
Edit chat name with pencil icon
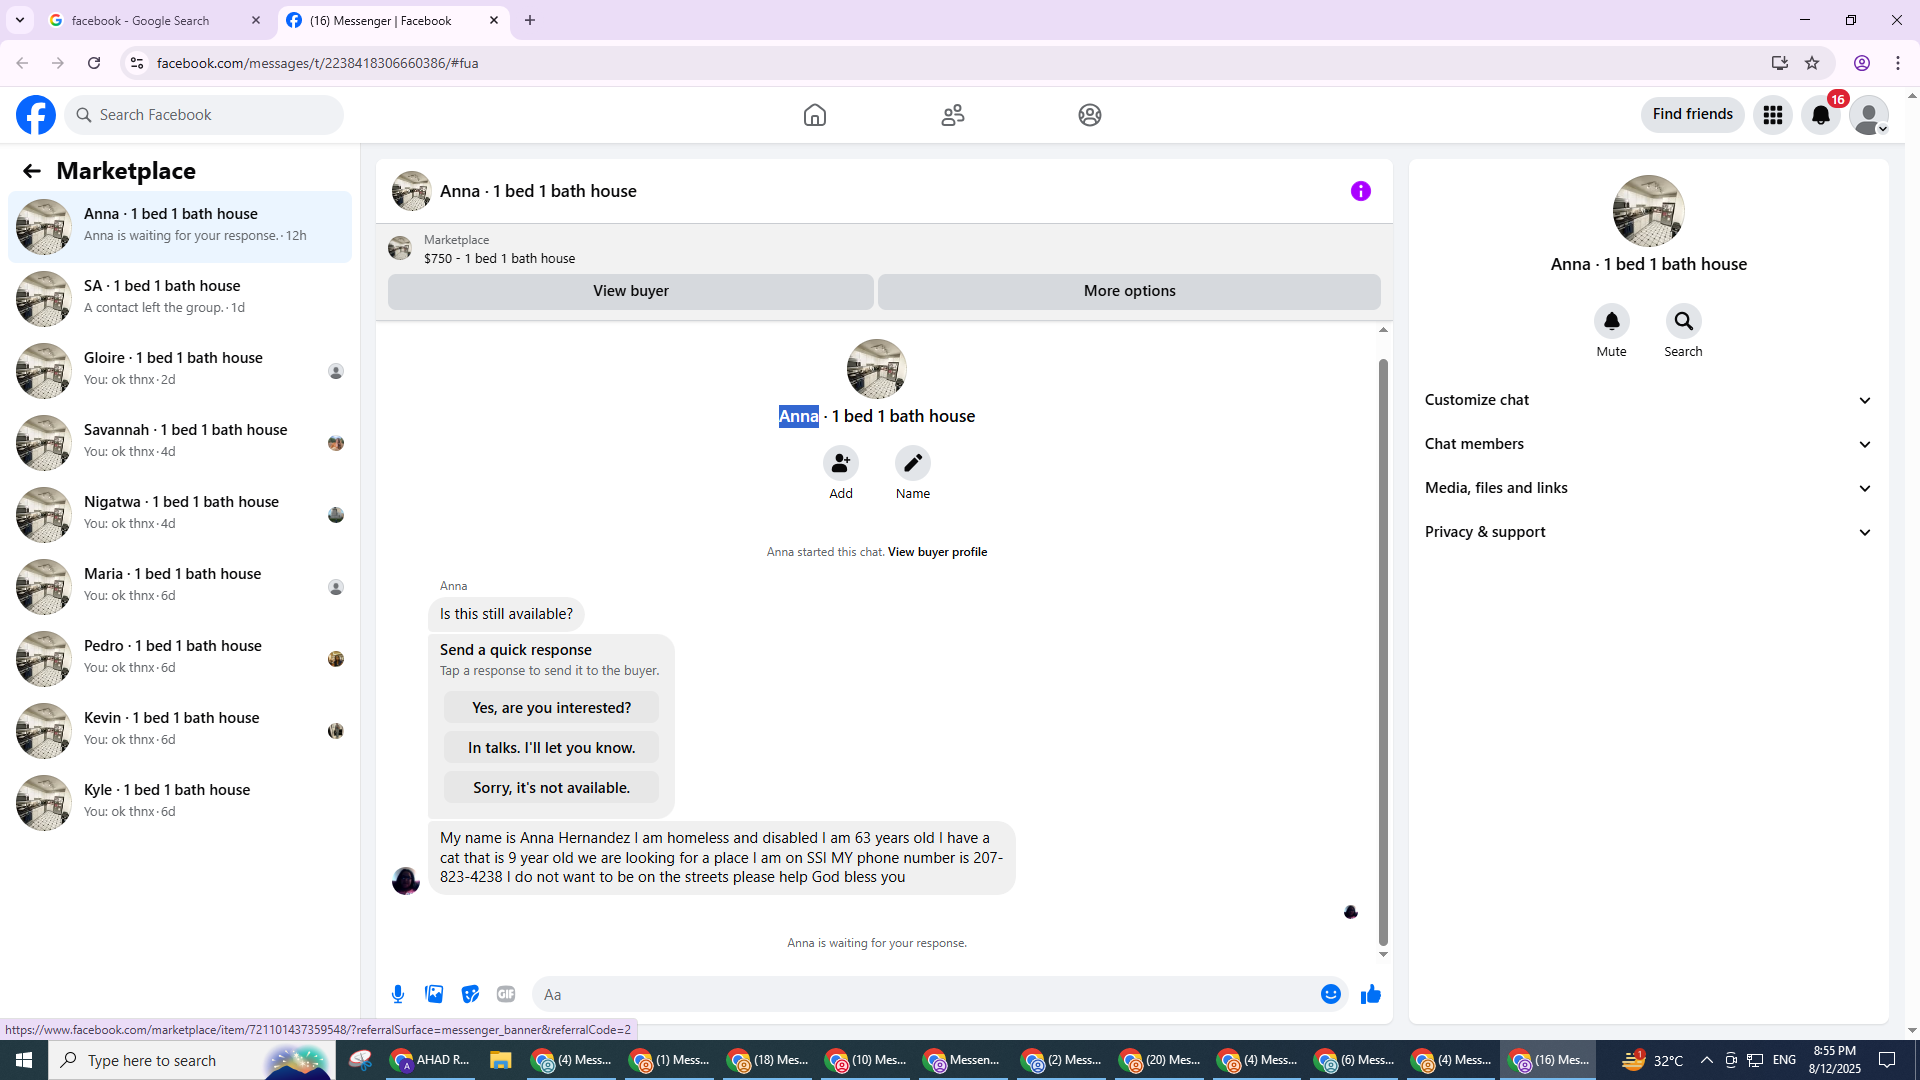click(912, 463)
